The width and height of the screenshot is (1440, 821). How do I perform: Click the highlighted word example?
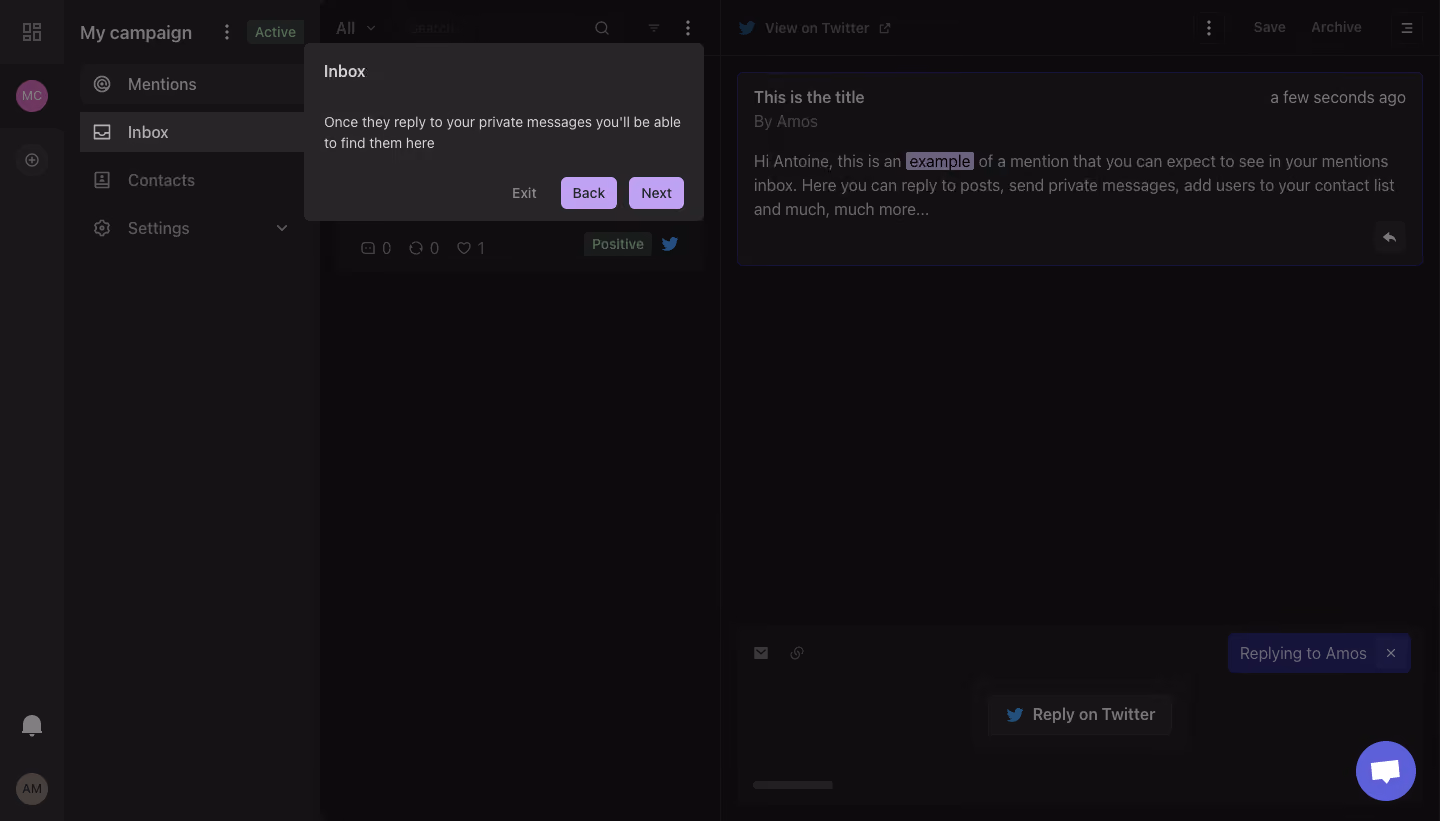click(x=940, y=161)
